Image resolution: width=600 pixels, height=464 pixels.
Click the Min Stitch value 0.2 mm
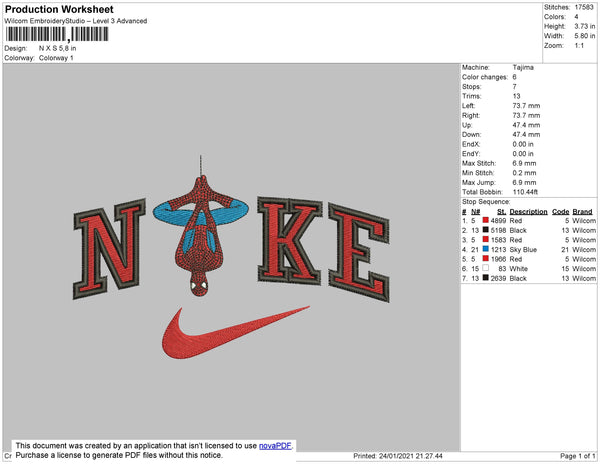525,173
